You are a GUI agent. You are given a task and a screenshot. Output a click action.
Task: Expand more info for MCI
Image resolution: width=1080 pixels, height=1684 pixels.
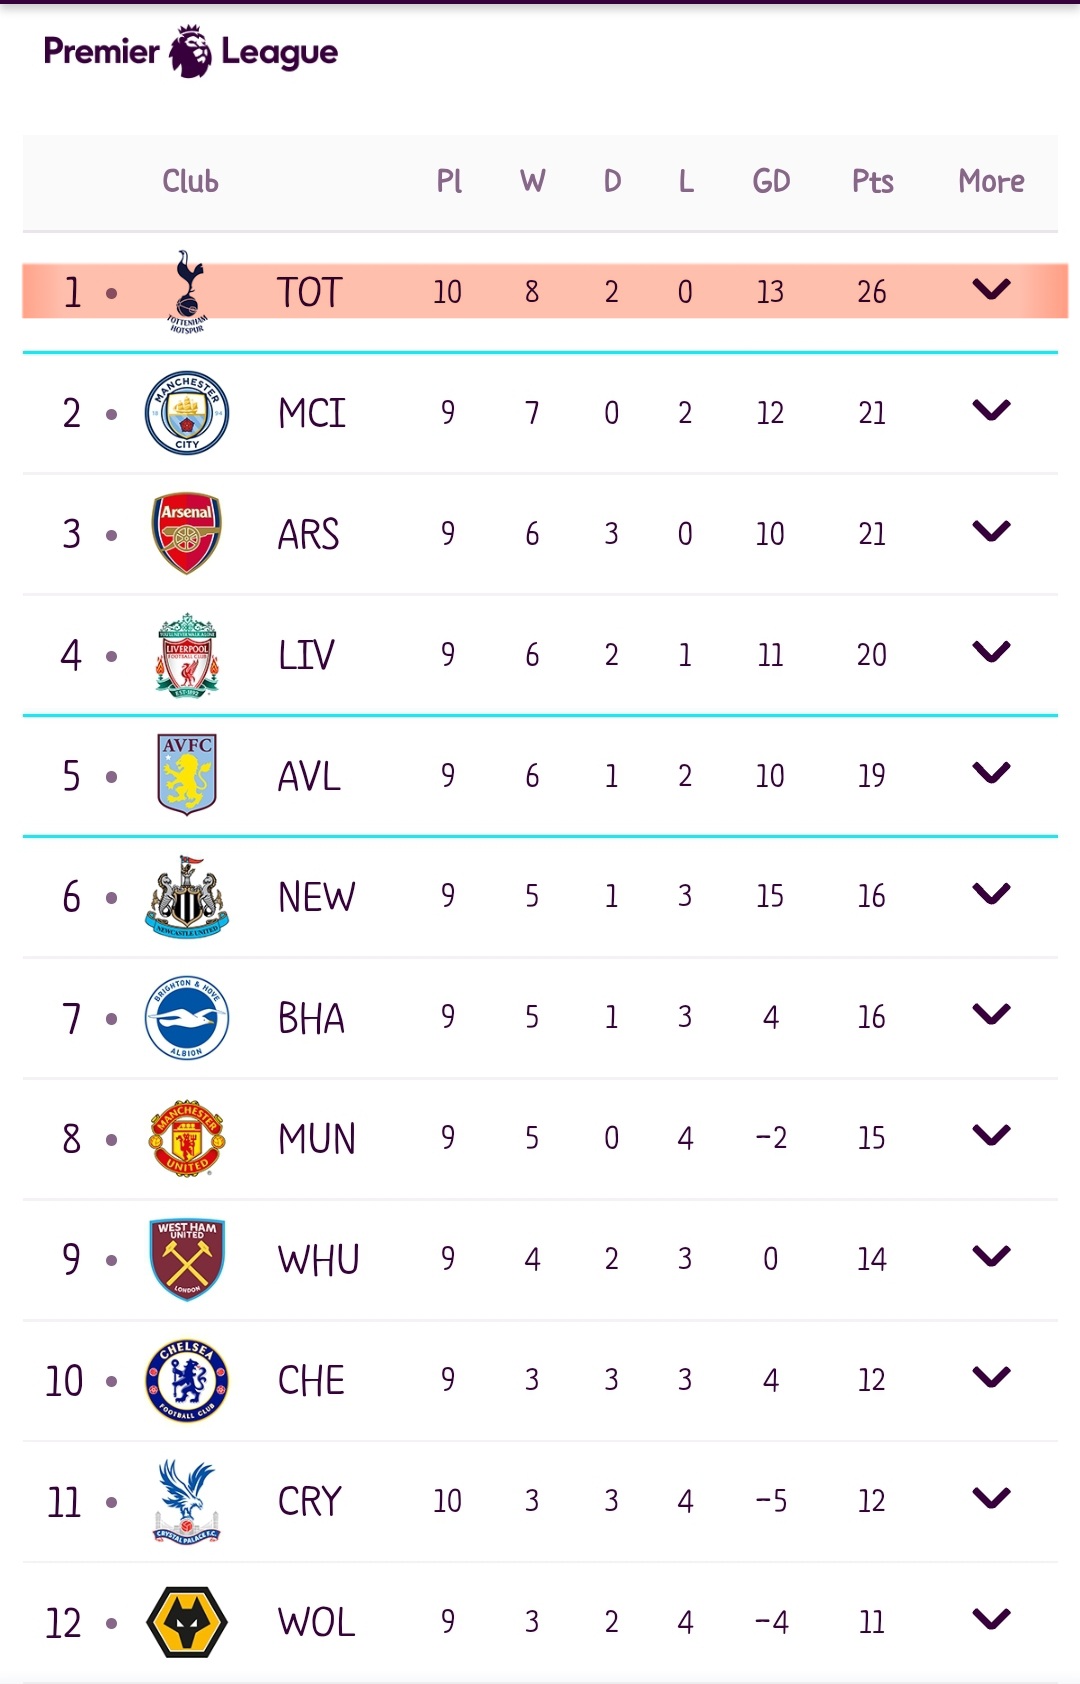click(x=991, y=411)
